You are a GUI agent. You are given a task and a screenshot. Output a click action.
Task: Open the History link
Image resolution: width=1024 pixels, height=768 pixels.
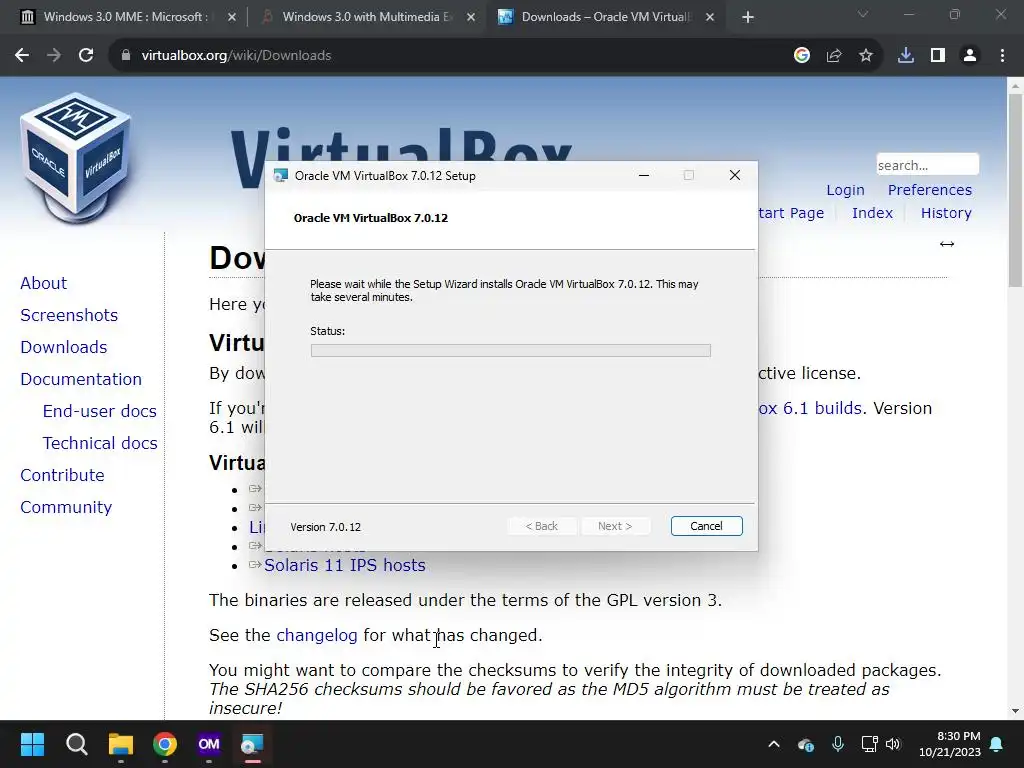(x=946, y=213)
